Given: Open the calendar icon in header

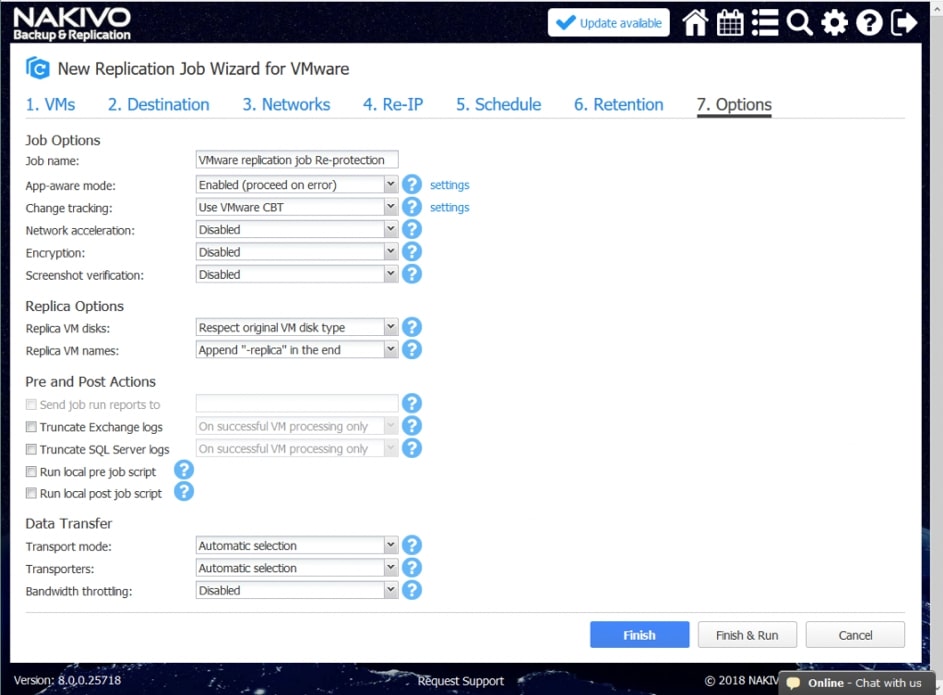Looking at the screenshot, I should point(731,23).
